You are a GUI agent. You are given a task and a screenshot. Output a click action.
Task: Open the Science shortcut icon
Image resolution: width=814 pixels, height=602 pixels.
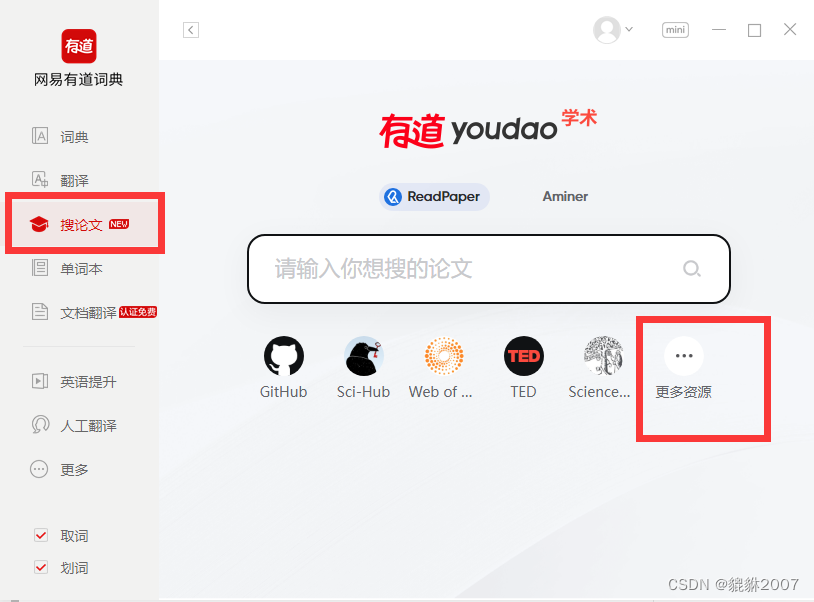click(x=603, y=356)
